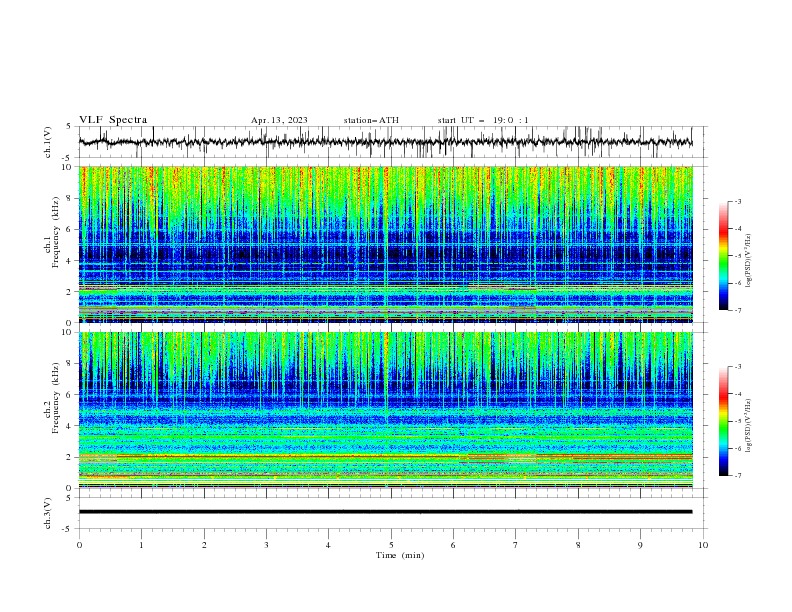This screenshot has height=612, width=792.
Task: Click time axis tick label '7'
Action: [x=516, y=545]
